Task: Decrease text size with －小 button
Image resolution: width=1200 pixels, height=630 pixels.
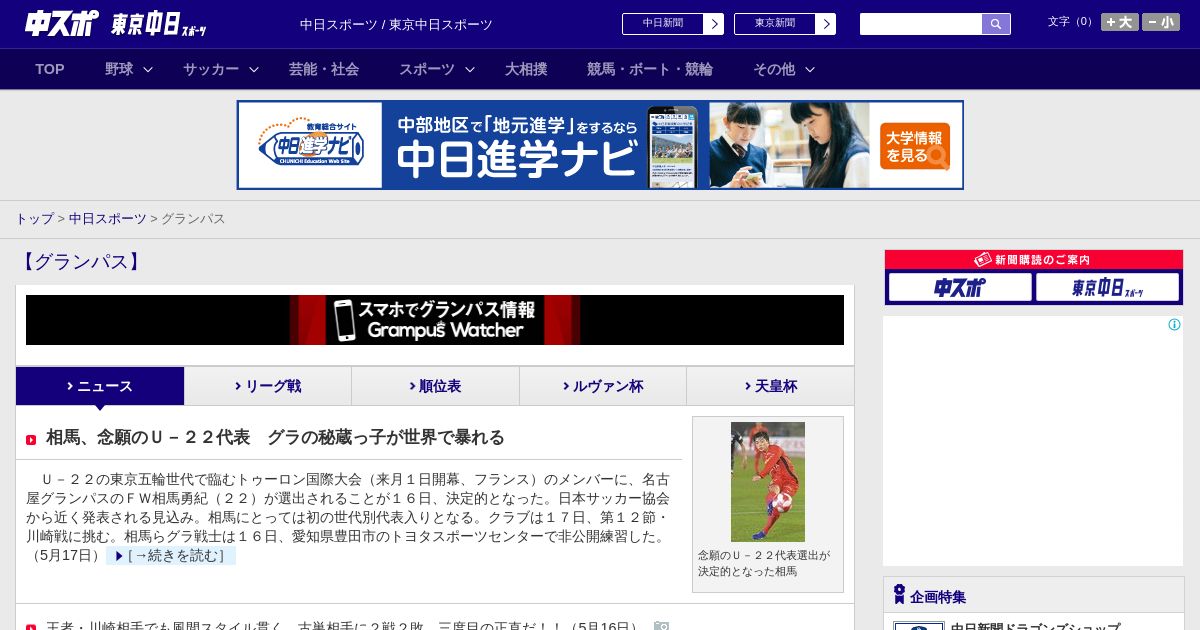Action: pyautogui.click(x=1161, y=22)
